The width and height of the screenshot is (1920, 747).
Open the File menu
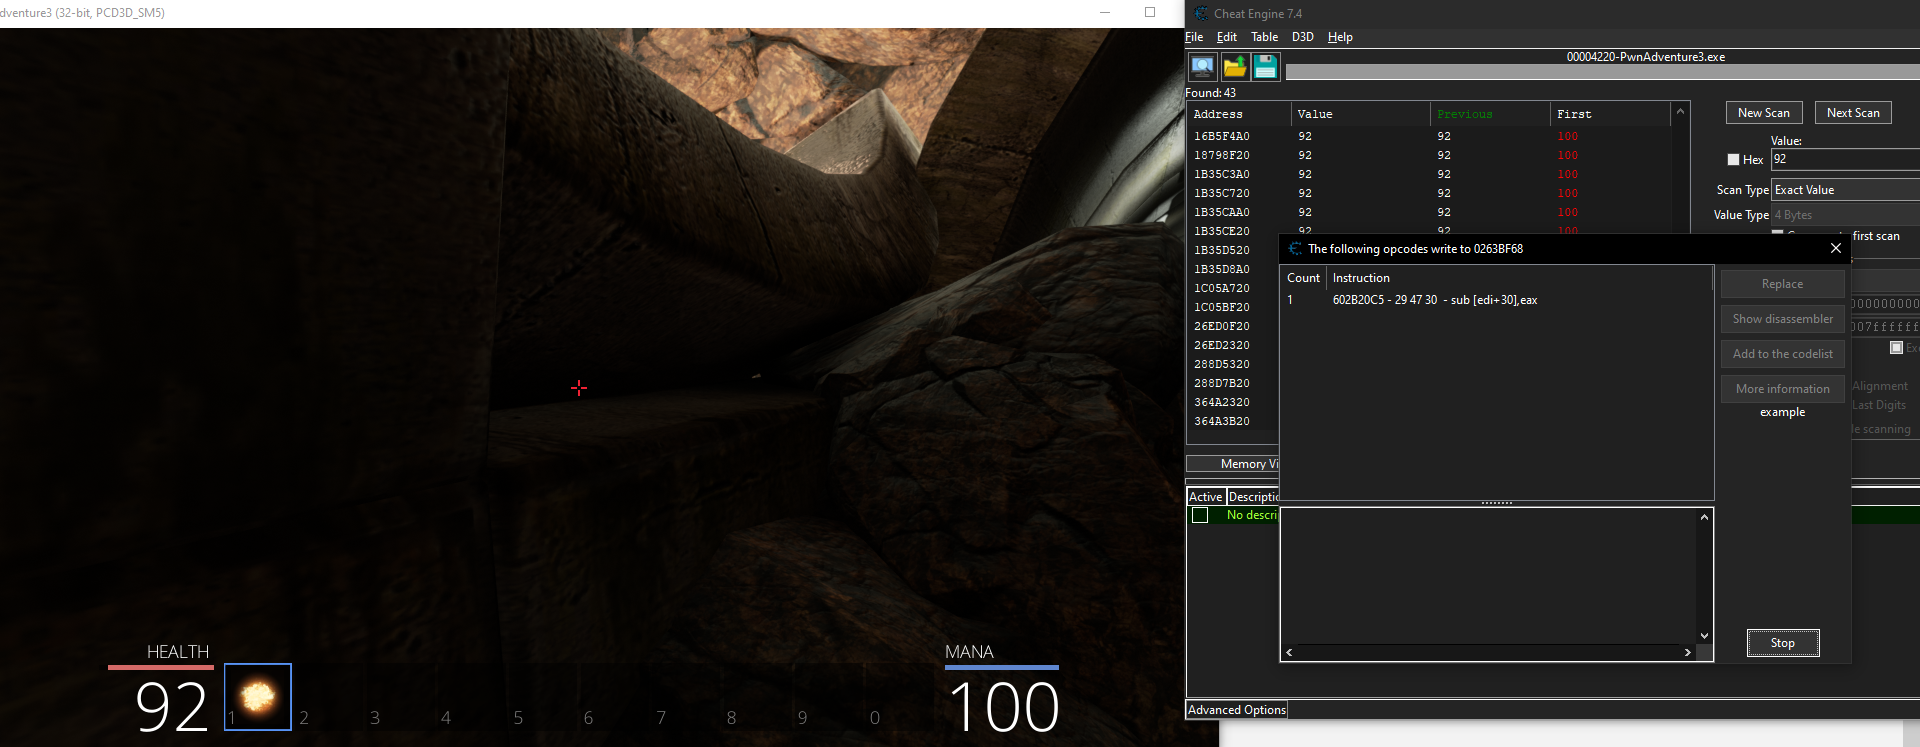click(1194, 37)
